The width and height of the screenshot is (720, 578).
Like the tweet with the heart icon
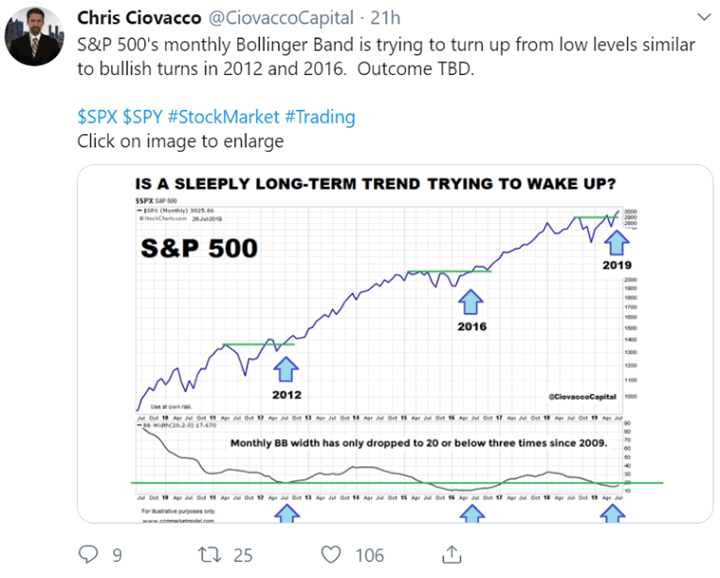(x=328, y=553)
